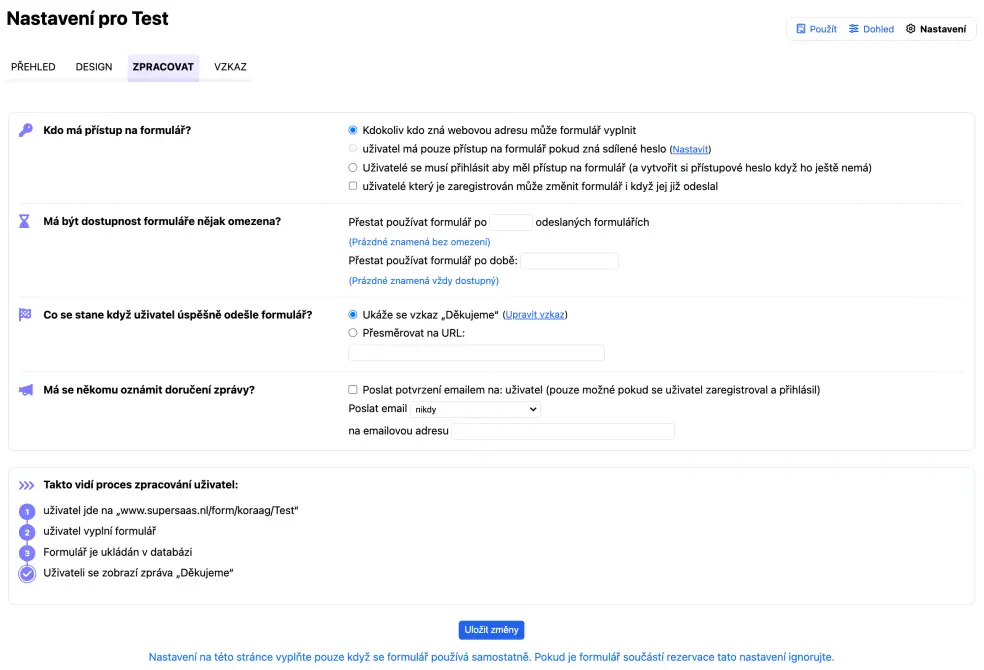
Task: Click the checkered flag icon for submission result
Action: (x=25, y=314)
